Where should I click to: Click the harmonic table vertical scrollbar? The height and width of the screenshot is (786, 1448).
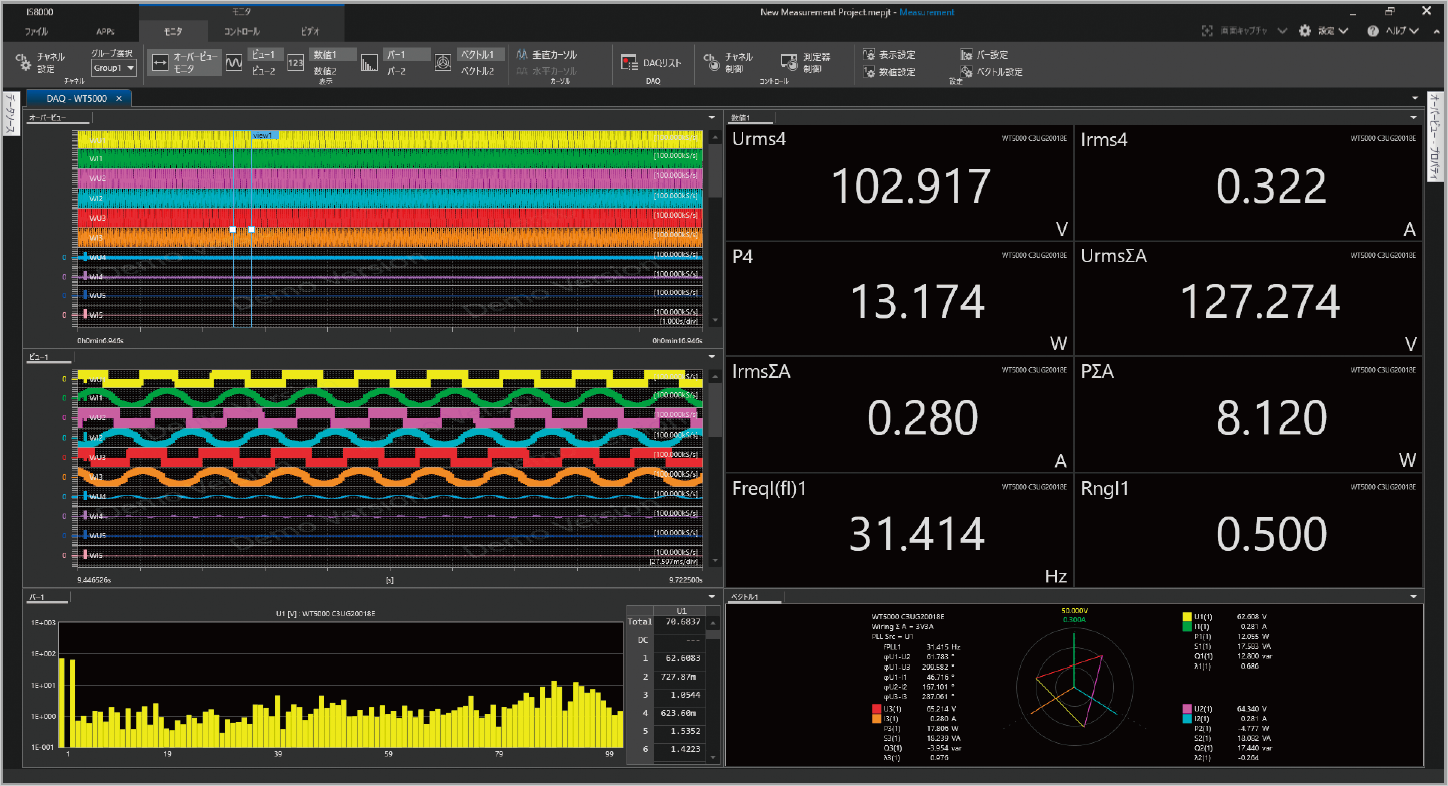coord(713,690)
